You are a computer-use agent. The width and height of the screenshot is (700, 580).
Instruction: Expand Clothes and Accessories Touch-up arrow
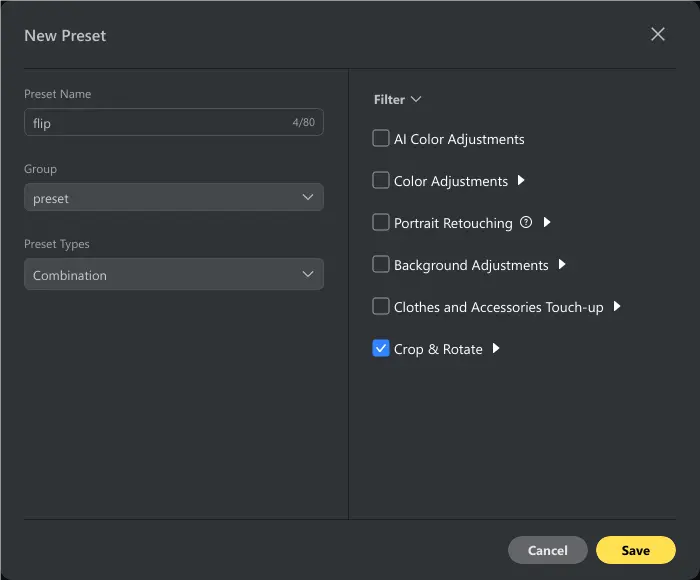pyautogui.click(x=617, y=306)
